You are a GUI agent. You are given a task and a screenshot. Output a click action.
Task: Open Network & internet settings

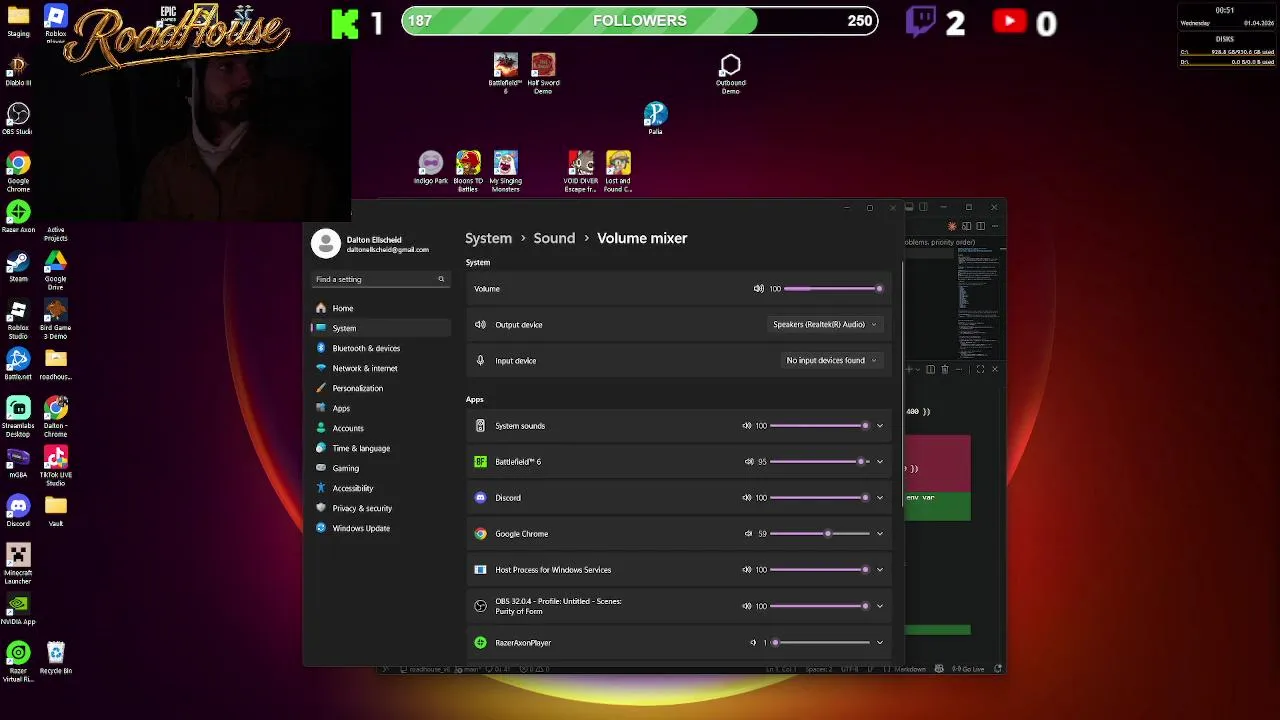[x=381, y=368]
